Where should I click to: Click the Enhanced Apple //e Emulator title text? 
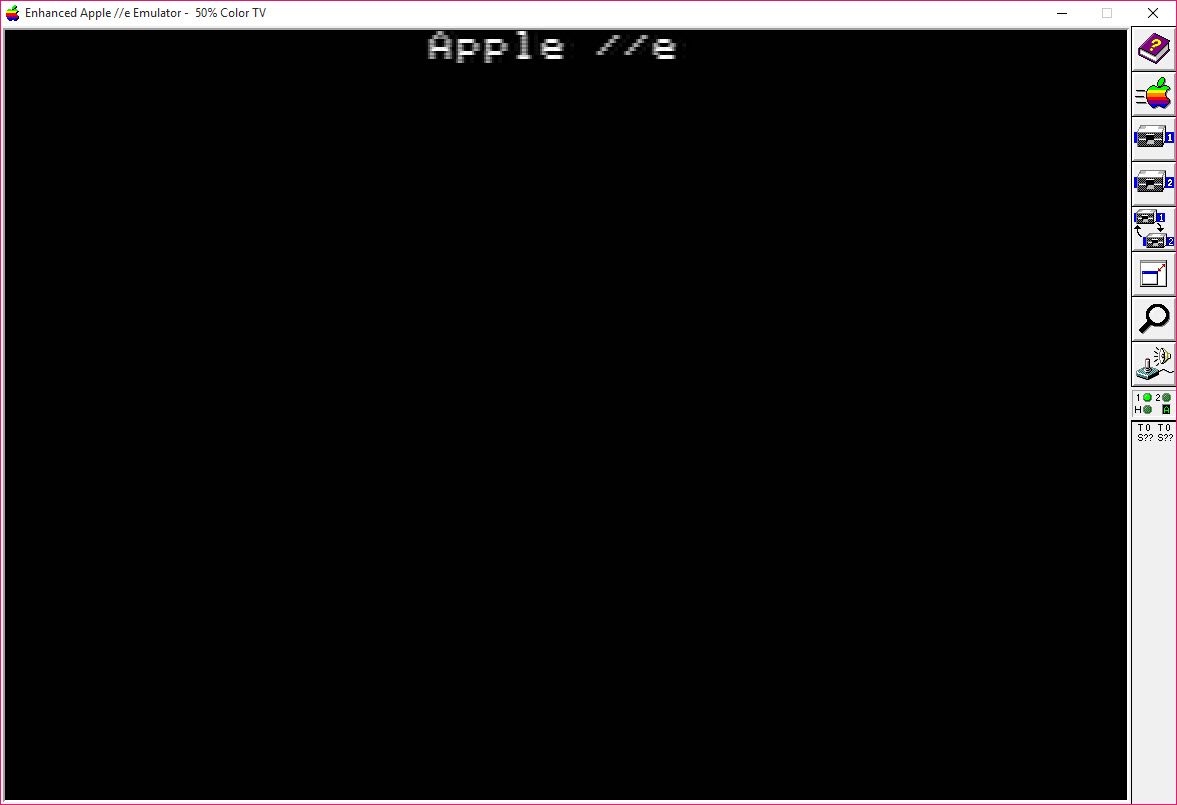coord(103,13)
